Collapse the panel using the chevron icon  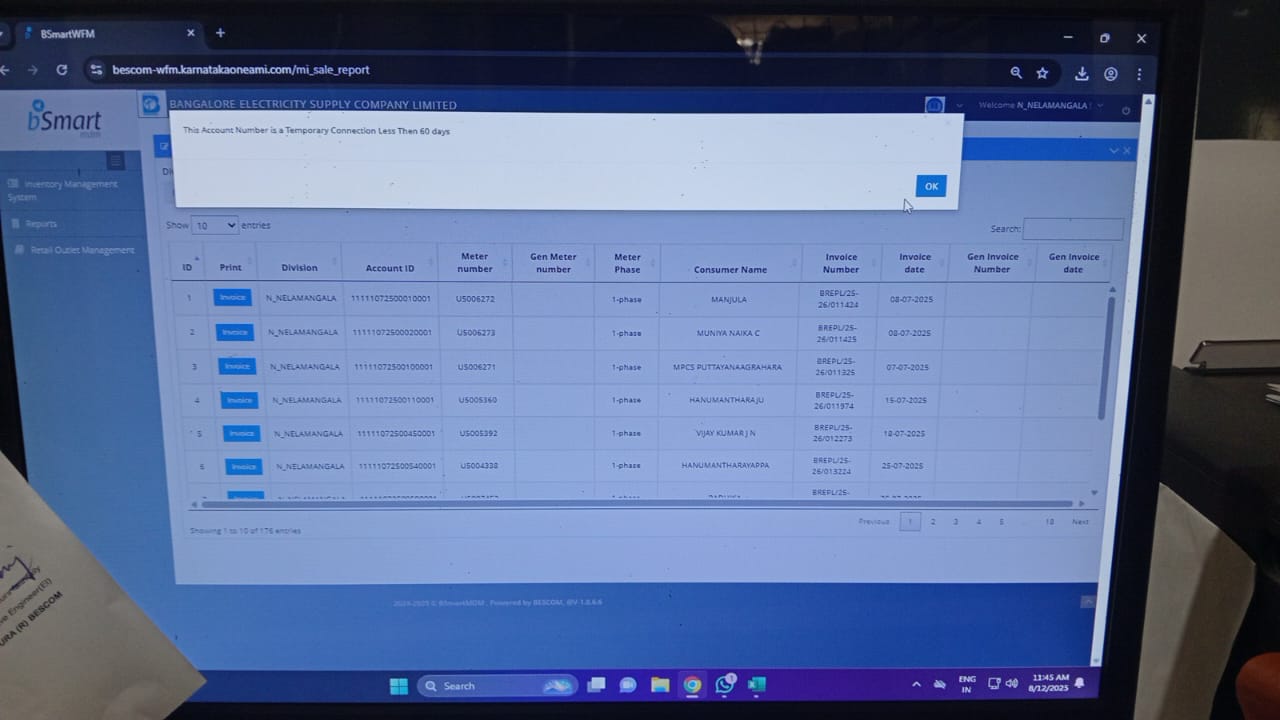click(x=1114, y=151)
